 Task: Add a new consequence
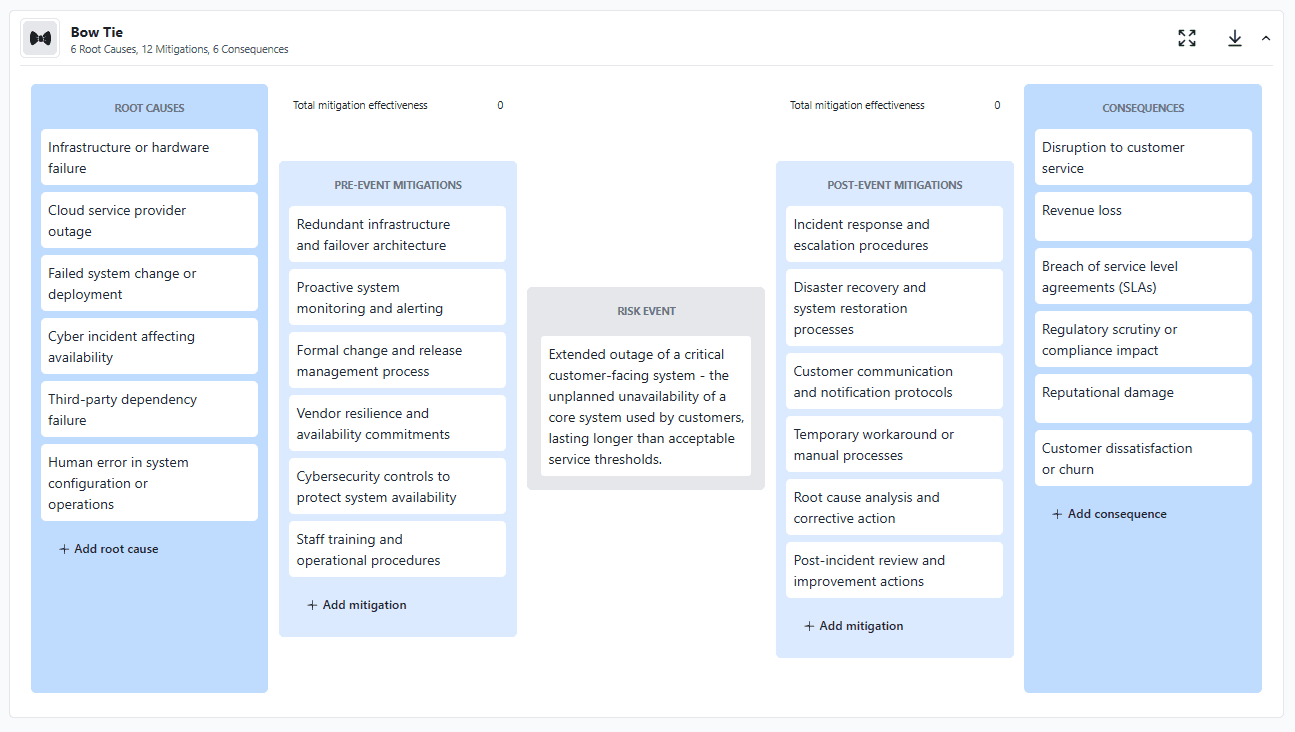coord(1109,513)
